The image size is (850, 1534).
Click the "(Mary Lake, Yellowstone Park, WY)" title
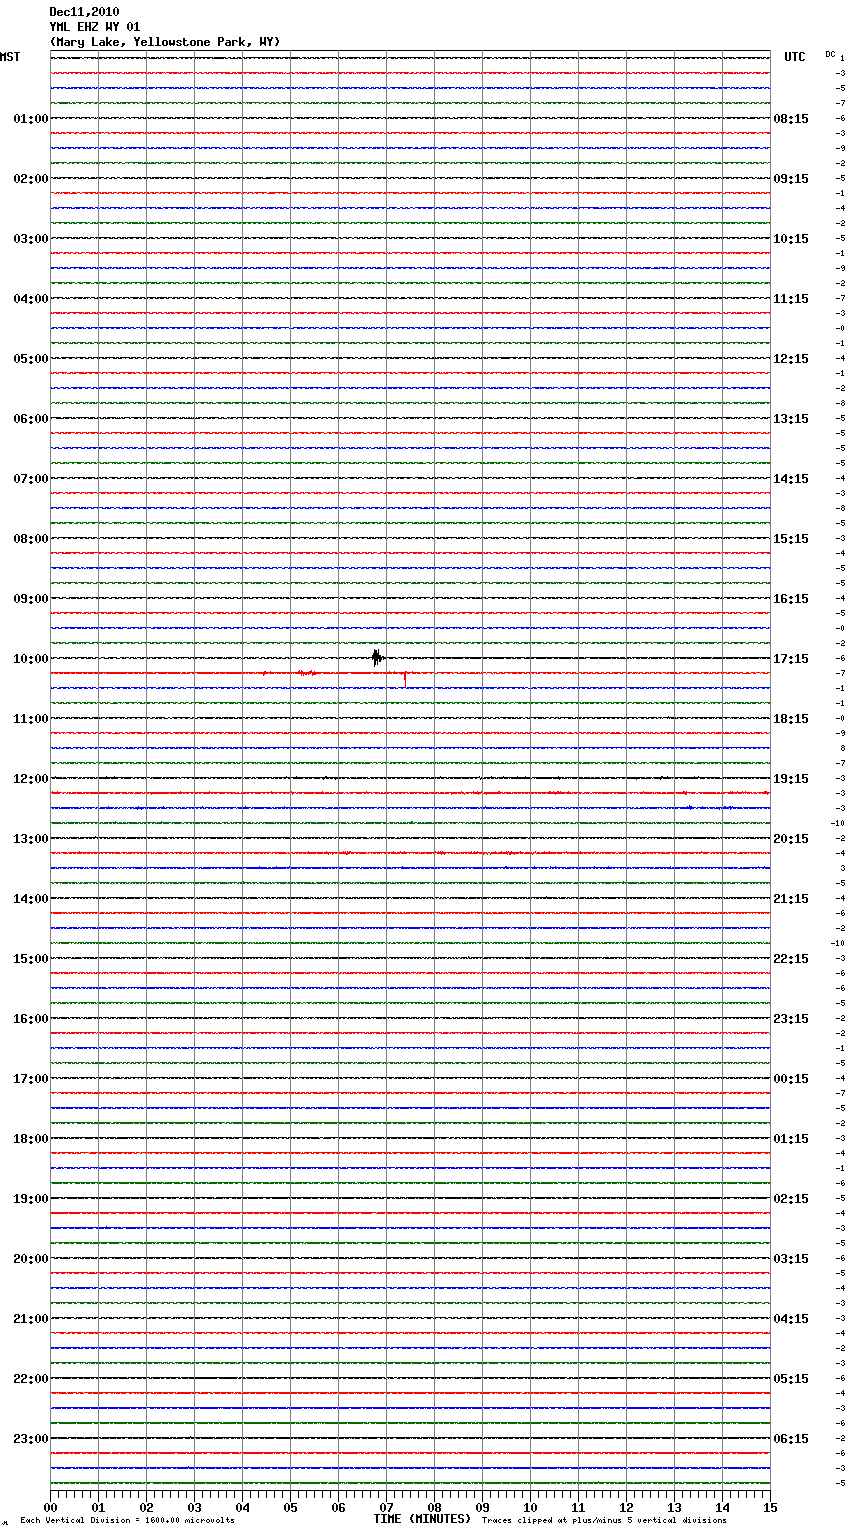click(x=165, y=42)
